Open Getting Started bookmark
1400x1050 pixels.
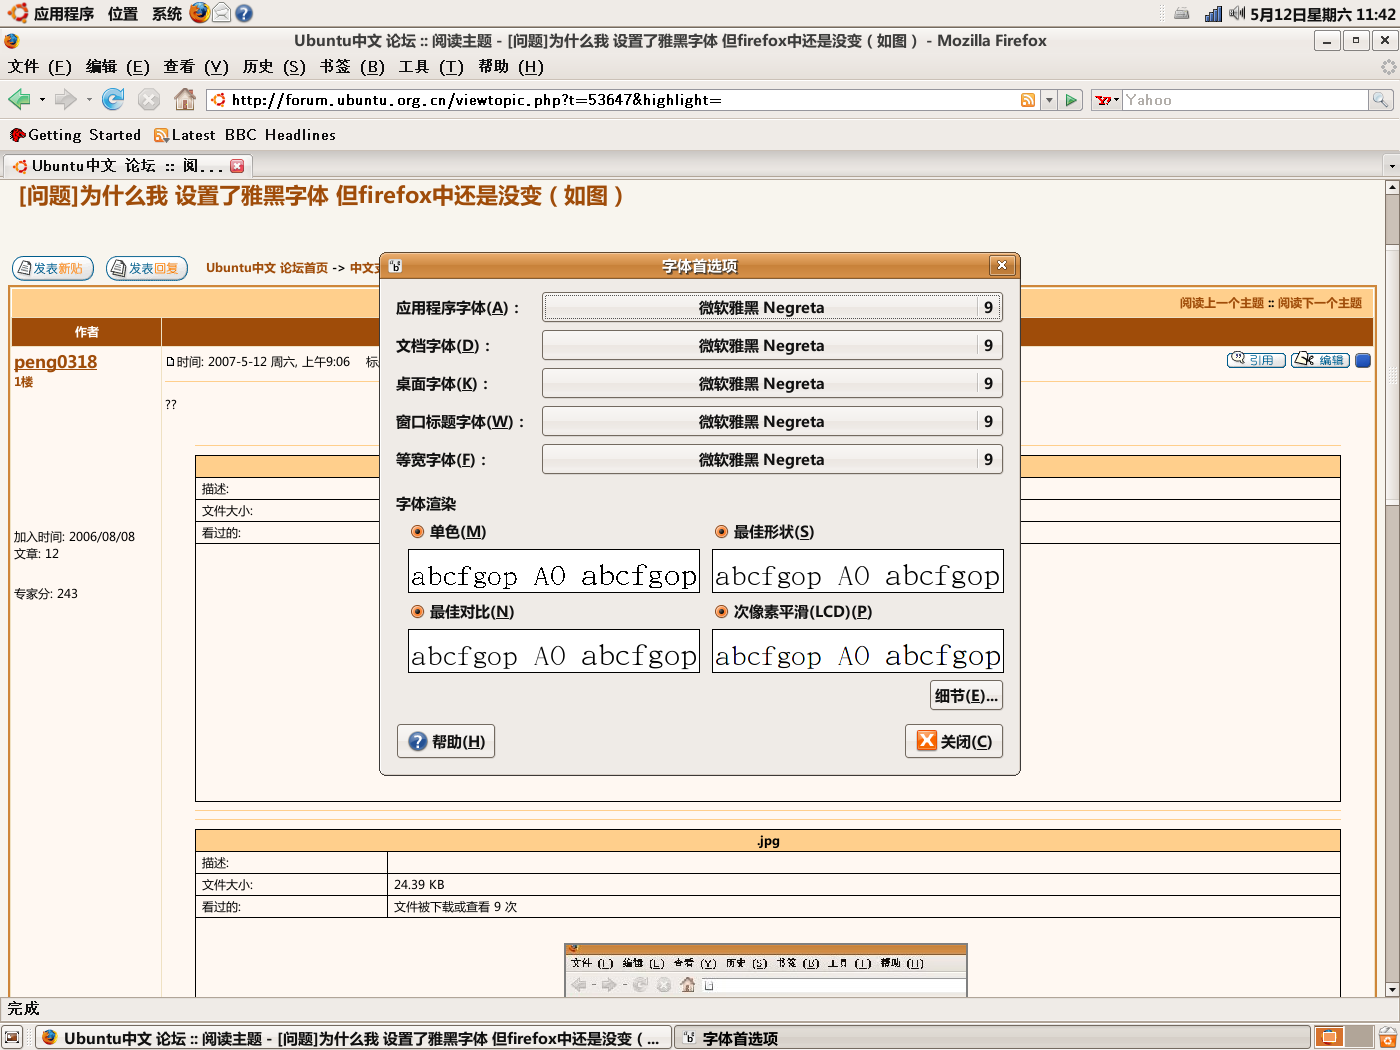pyautogui.click(x=75, y=135)
